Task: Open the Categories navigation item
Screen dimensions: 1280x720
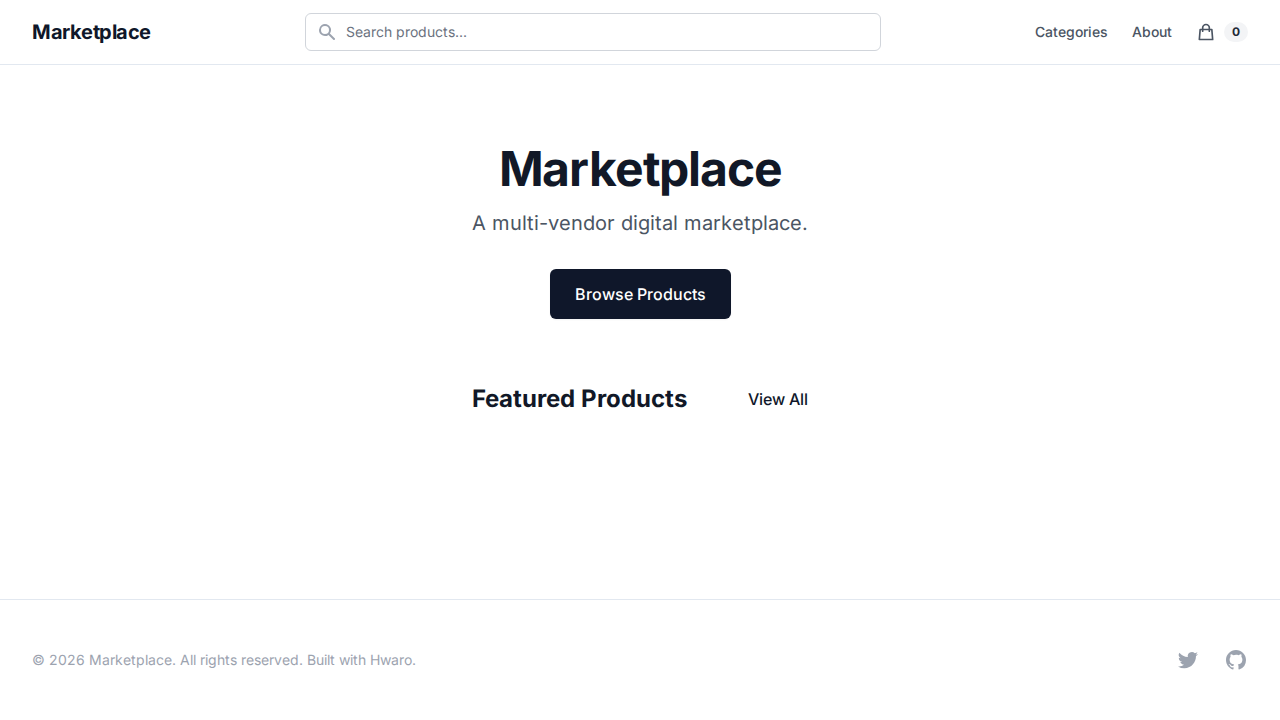Action: [1071, 32]
